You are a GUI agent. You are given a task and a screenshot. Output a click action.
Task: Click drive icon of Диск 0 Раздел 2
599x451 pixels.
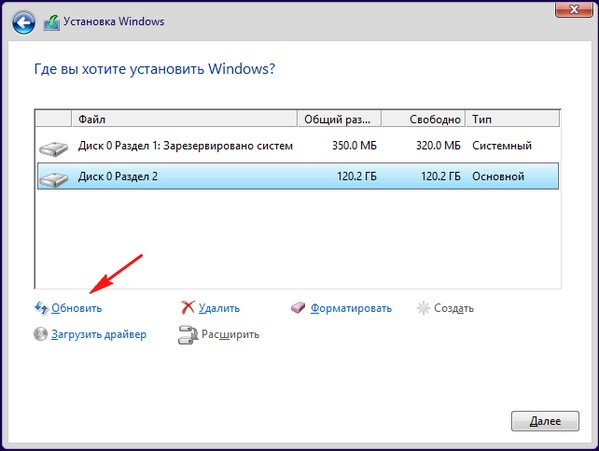coord(53,179)
